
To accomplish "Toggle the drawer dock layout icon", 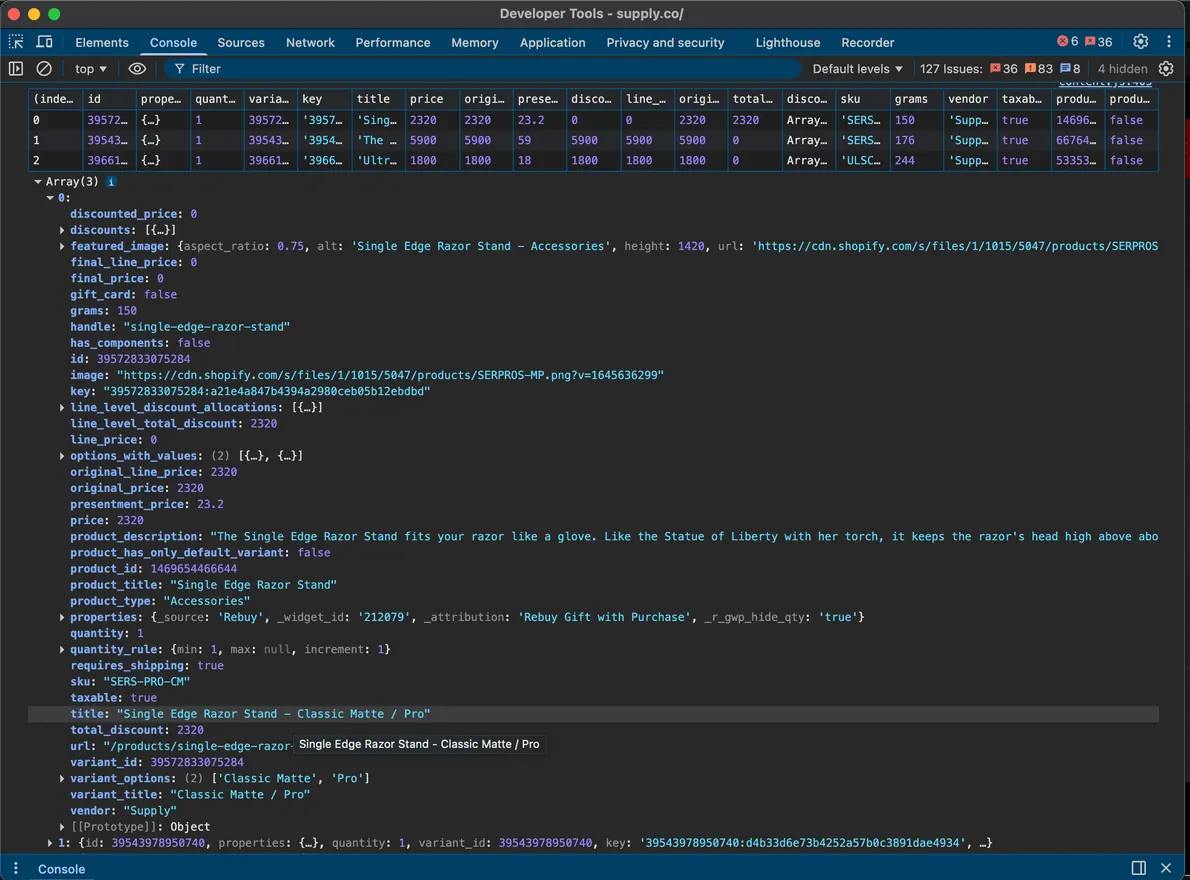I will pyautogui.click(x=1138, y=868).
